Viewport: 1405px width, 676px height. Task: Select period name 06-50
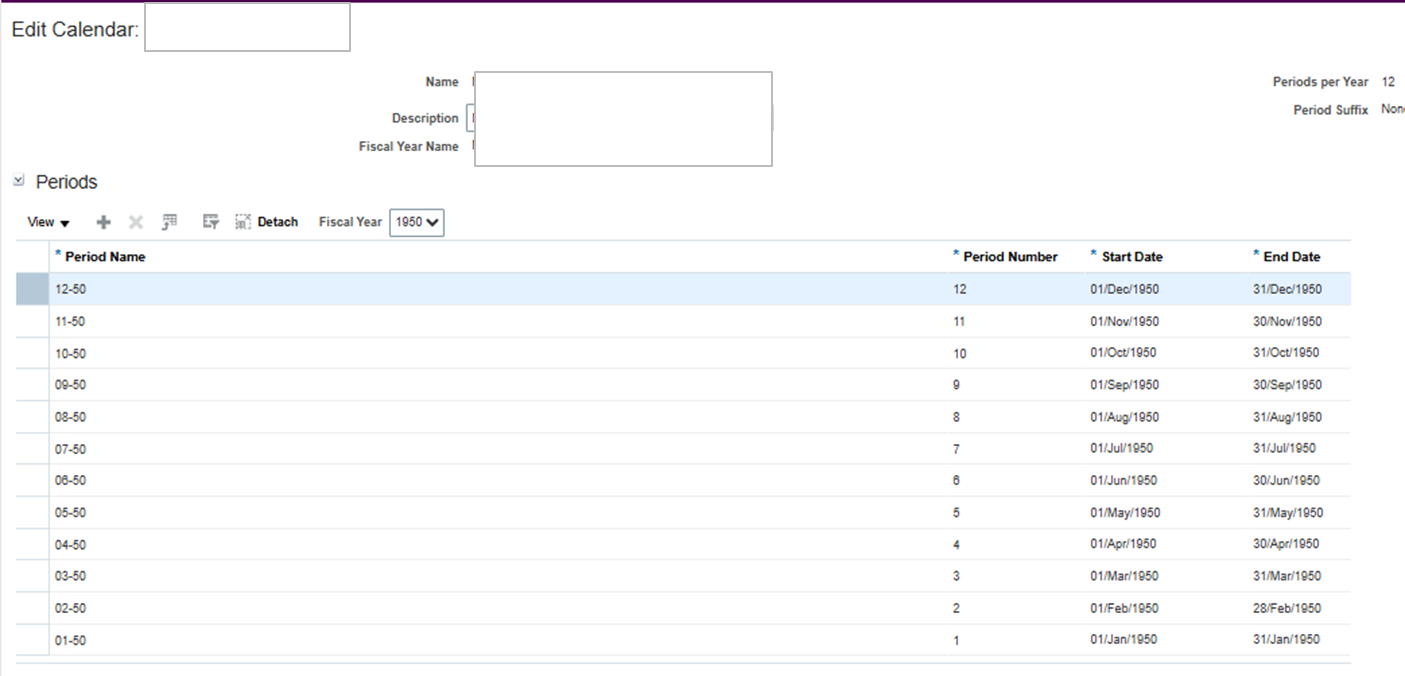coord(70,480)
